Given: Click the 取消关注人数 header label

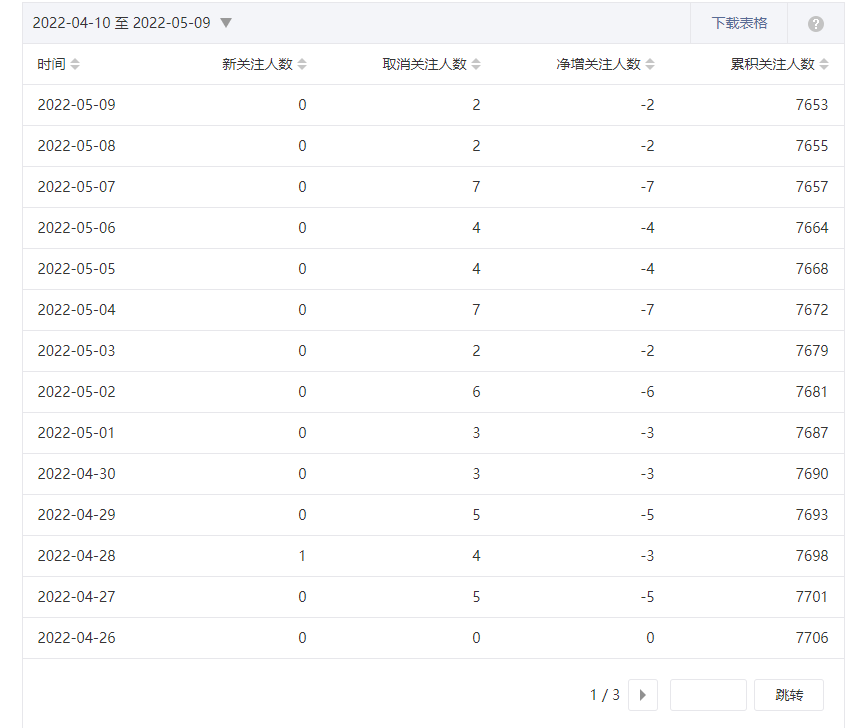Looking at the screenshot, I should 424,64.
